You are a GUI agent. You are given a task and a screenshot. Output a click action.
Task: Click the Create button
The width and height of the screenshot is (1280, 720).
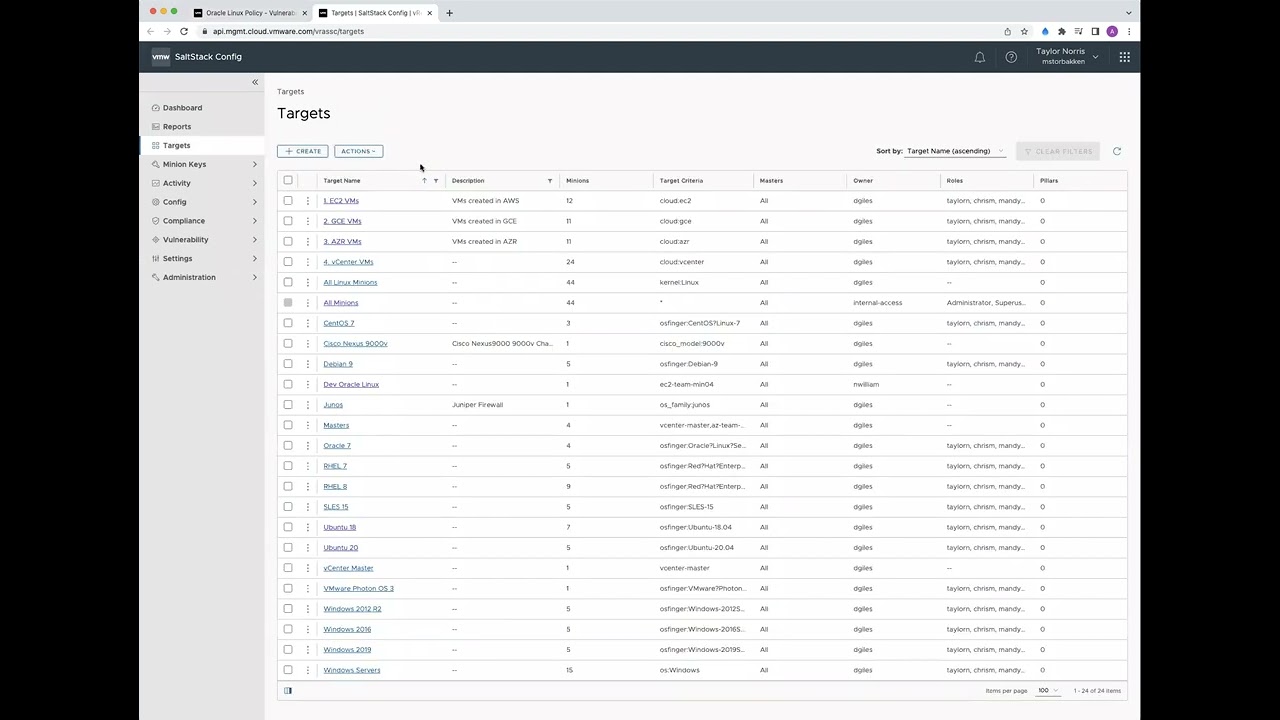(x=302, y=151)
